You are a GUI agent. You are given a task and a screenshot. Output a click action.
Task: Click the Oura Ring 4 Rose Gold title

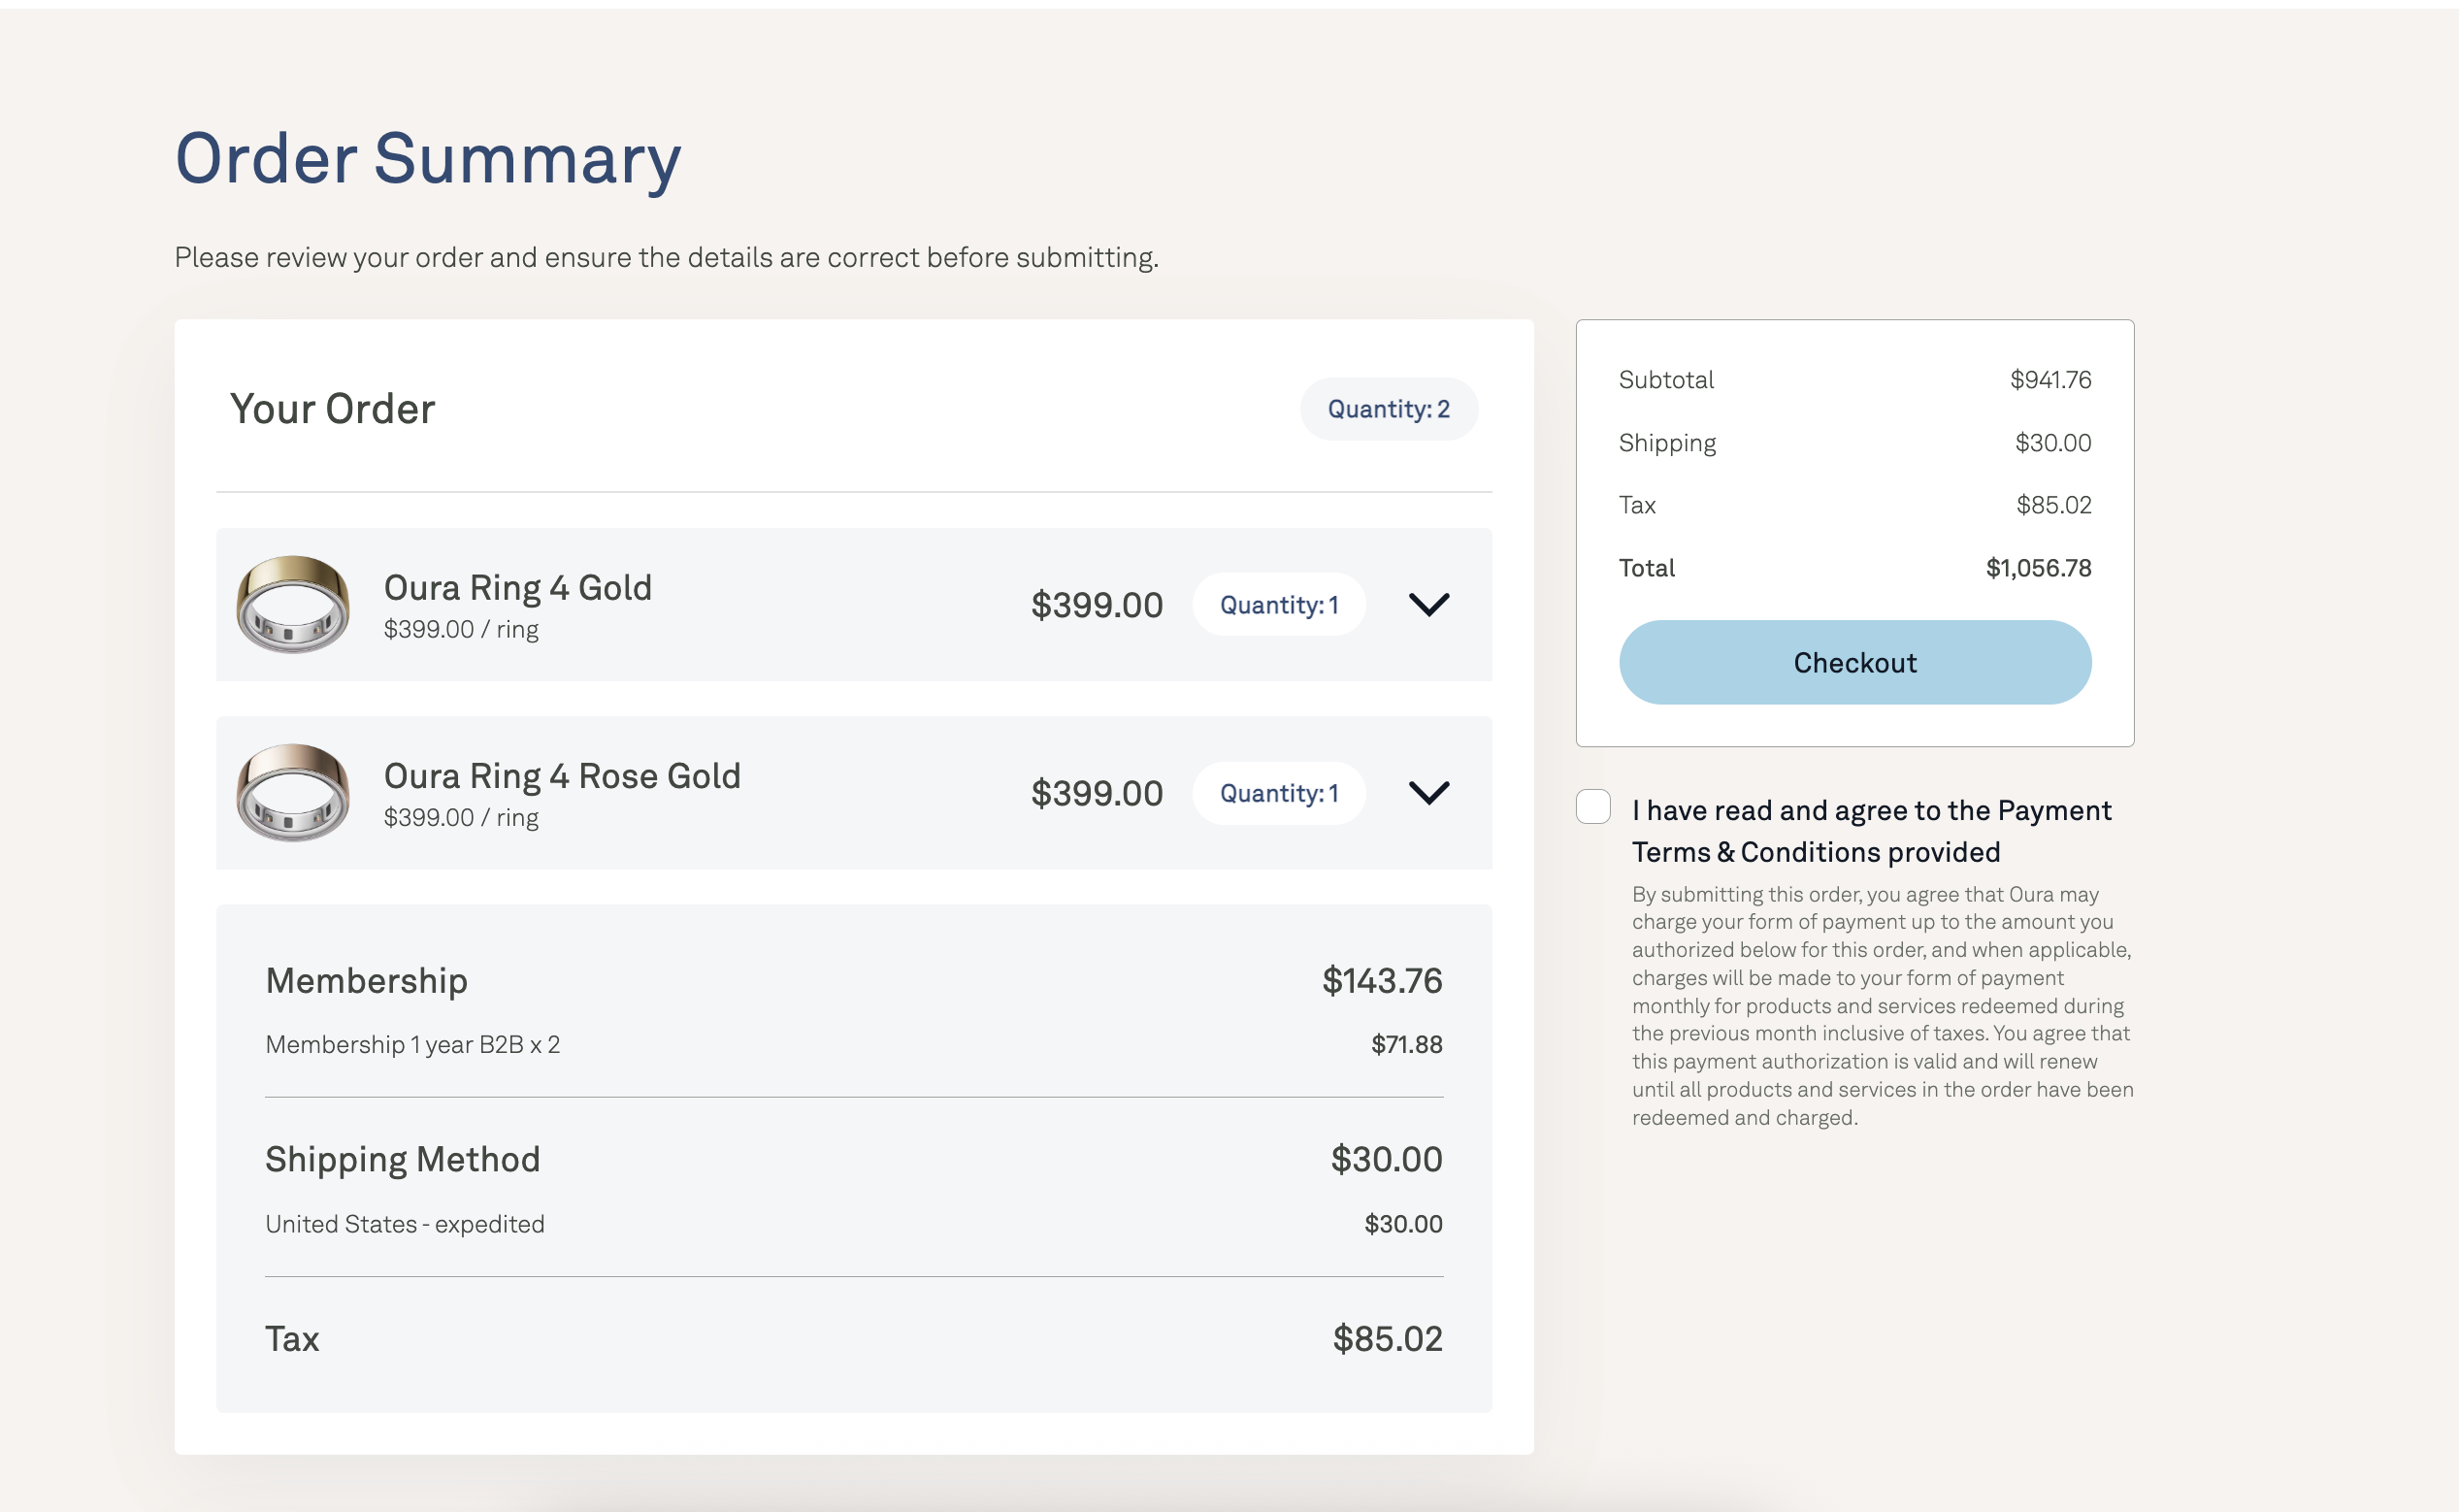(562, 775)
